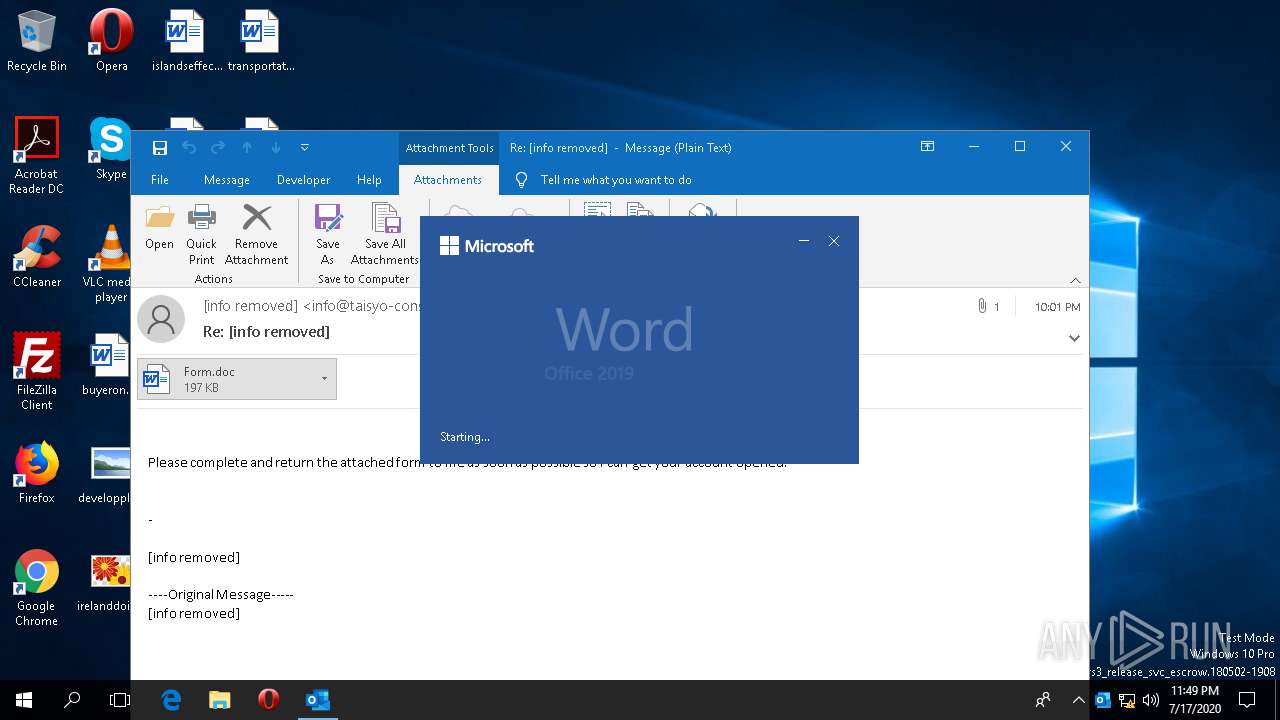
Task: Switch to the Developer ribbon tab
Action: coord(303,180)
